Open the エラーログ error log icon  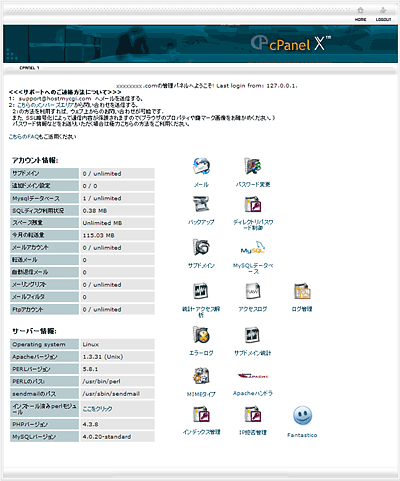(201, 335)
